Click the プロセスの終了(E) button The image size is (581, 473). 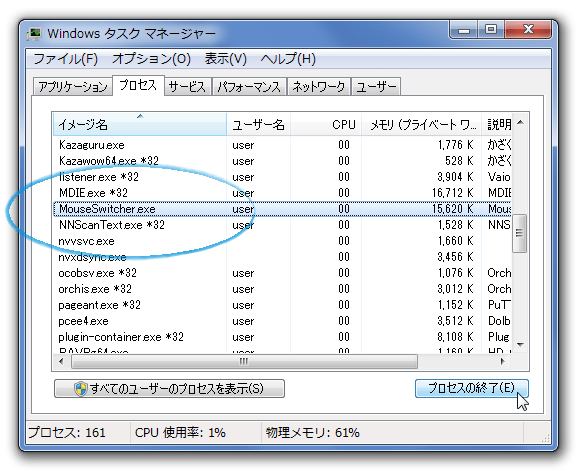click(x=472, y=388)
